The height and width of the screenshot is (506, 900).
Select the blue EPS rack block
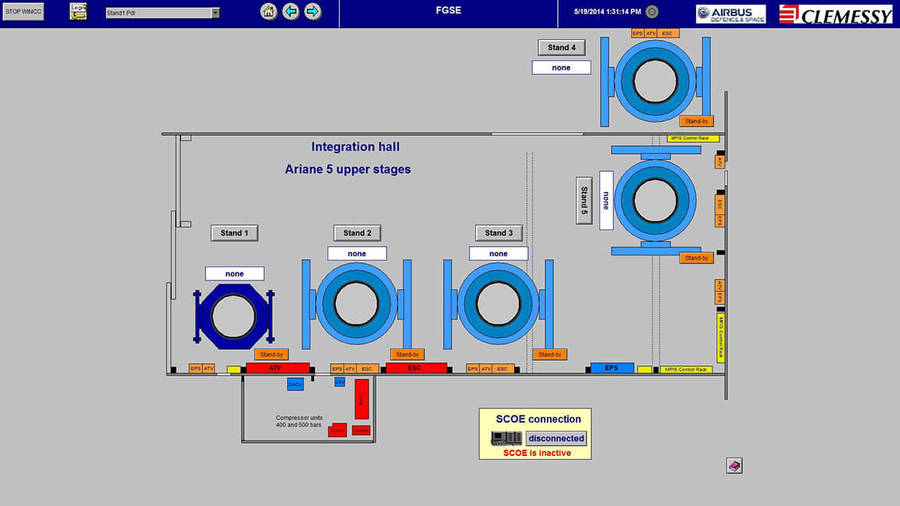(x=612, y=368)
